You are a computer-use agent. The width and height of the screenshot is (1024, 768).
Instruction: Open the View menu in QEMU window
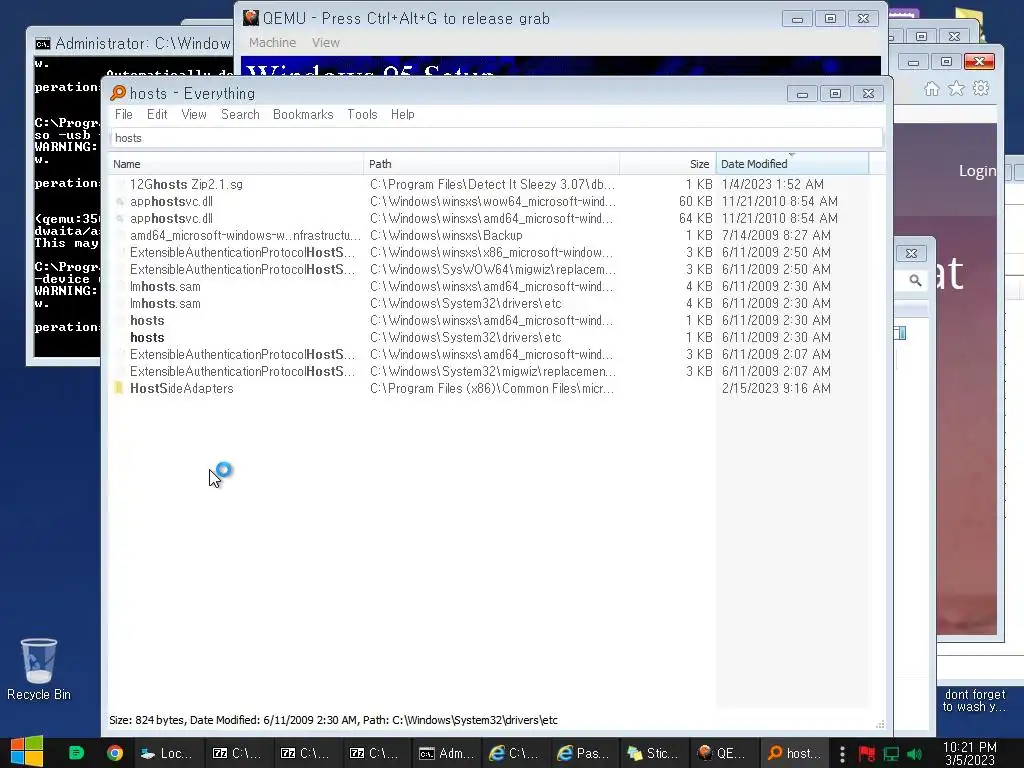326,42
